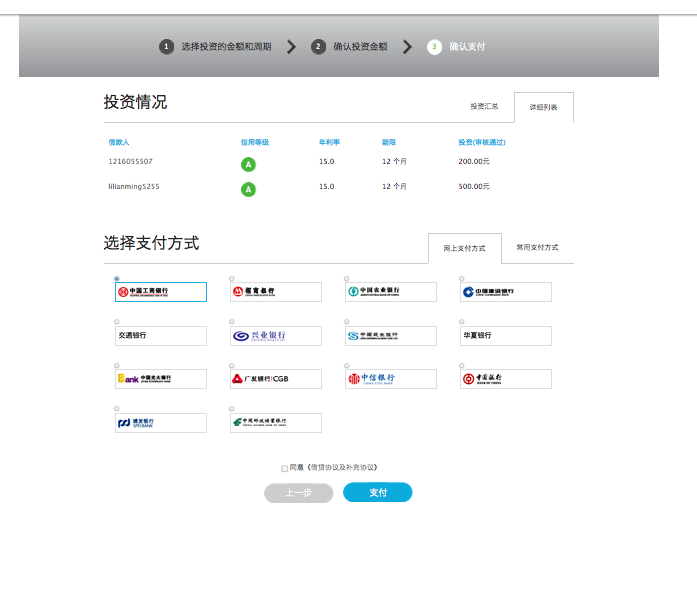
Task: Click the blue 支付 button
Action: click(377, 492)
